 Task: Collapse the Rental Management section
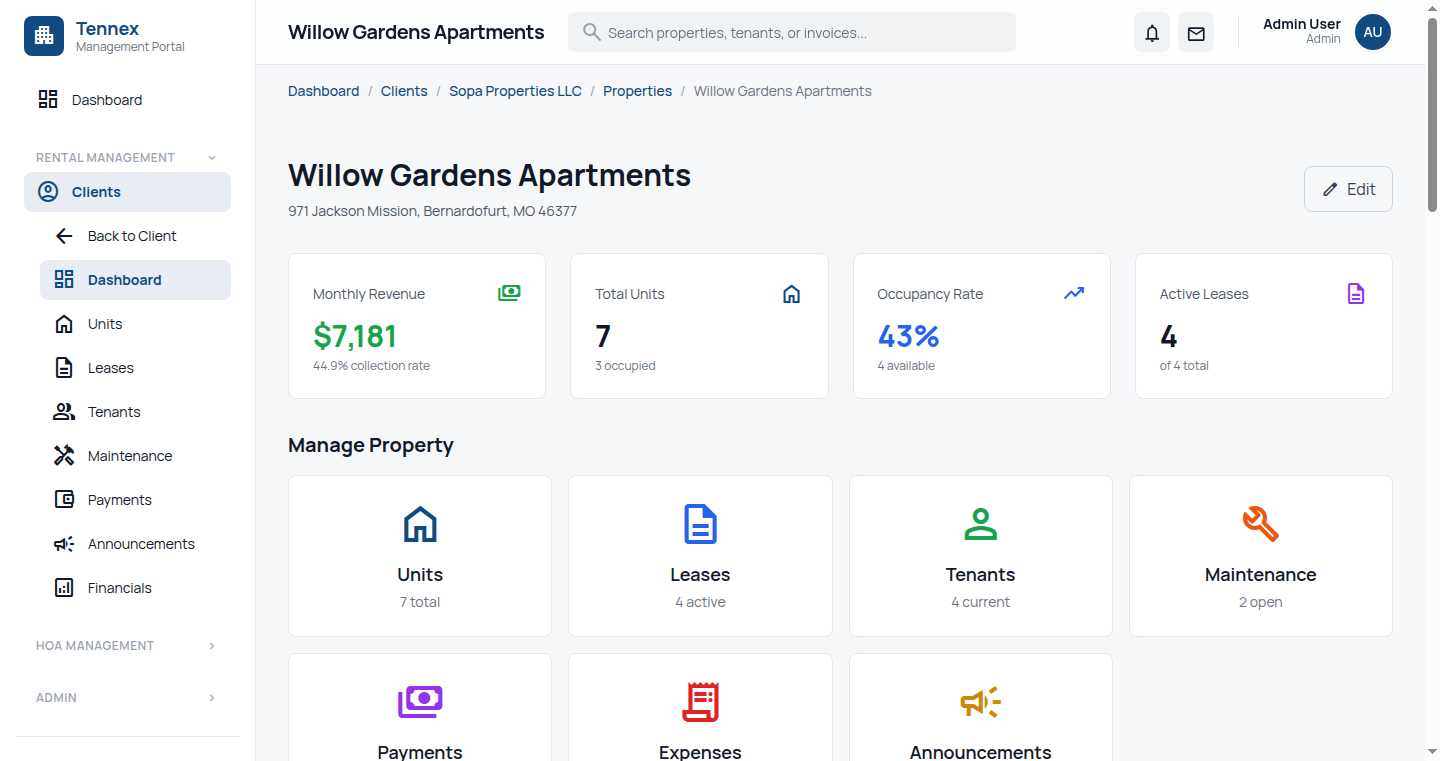pos(211,158)
